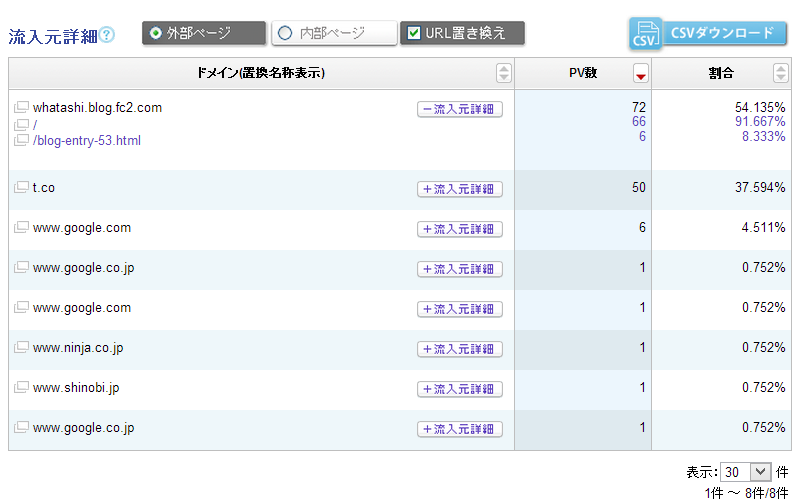Open the external link icon beside www.shinobi.jp

(x=20, y=388)
